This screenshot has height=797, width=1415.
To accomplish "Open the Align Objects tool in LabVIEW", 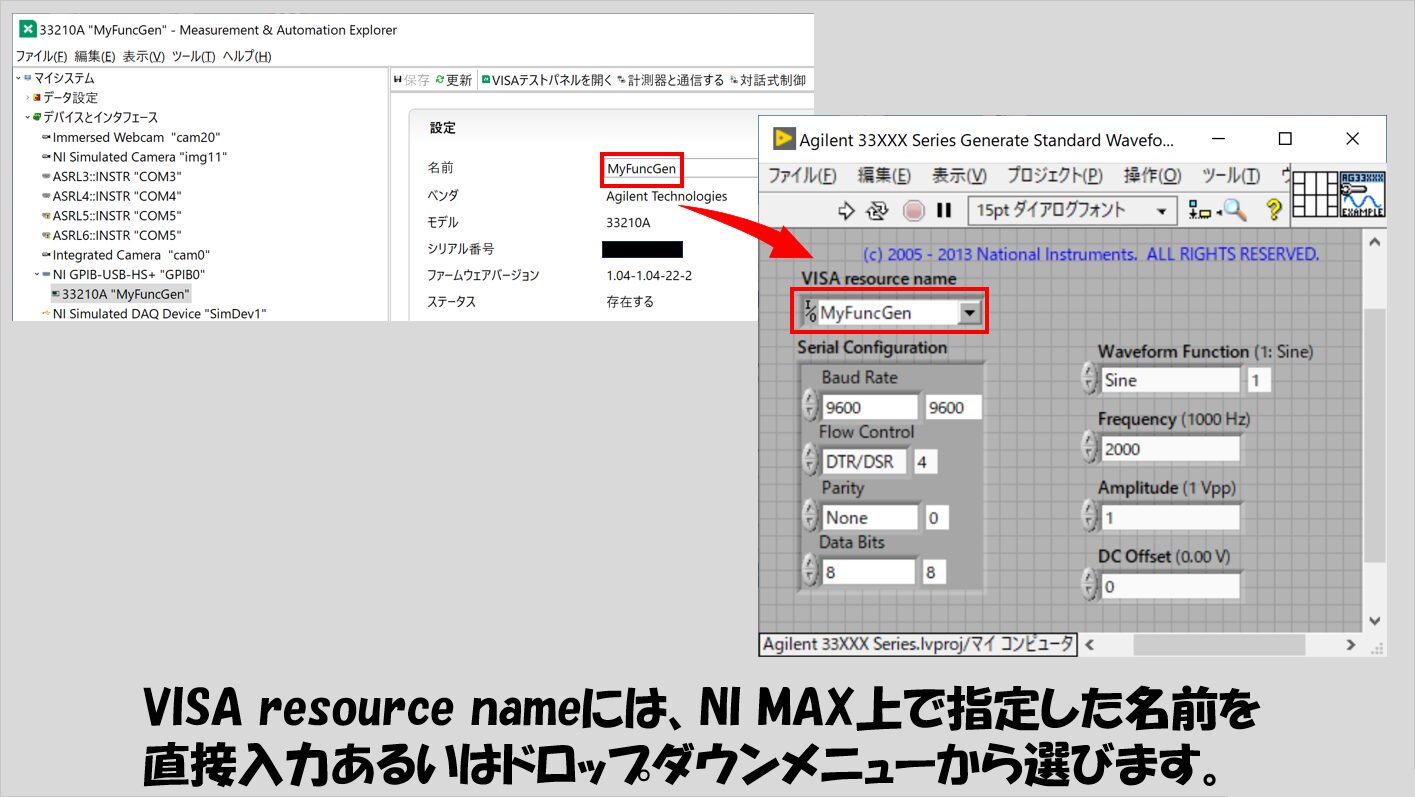I will [x=1199, y=210].
